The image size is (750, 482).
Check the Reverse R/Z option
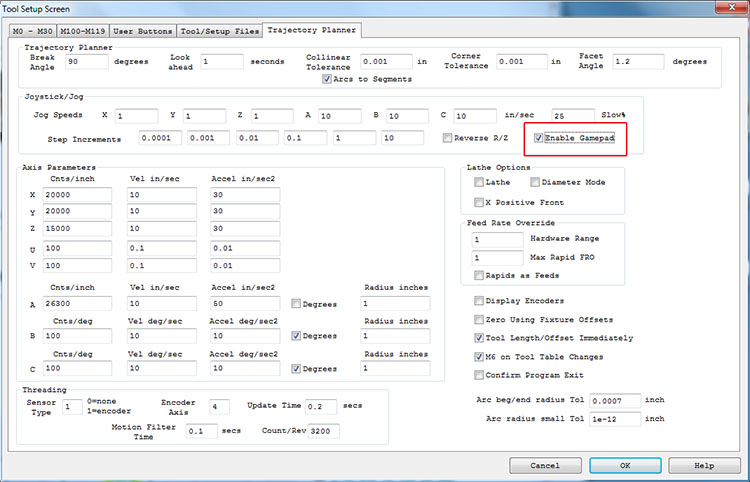(x=448, y=138)
